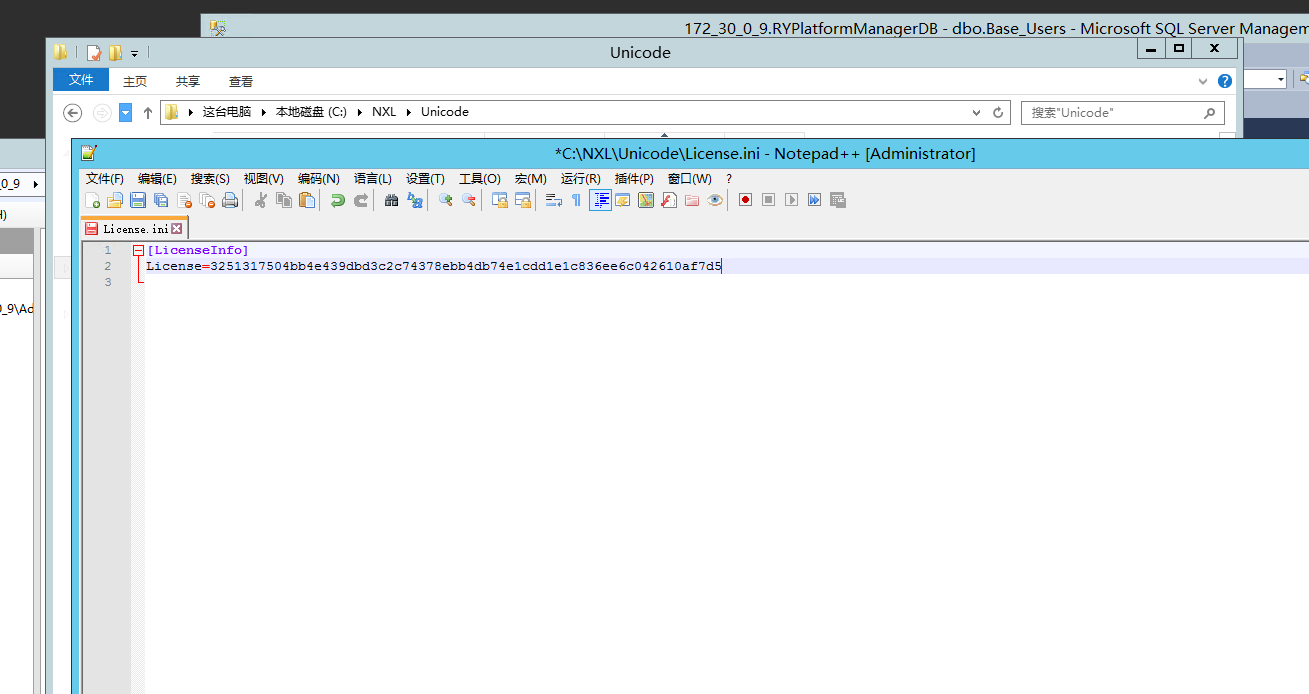Switch to the 查看 ribbon tab
The height and width of the screenshot is (694, 1309).
click(241, 81)
